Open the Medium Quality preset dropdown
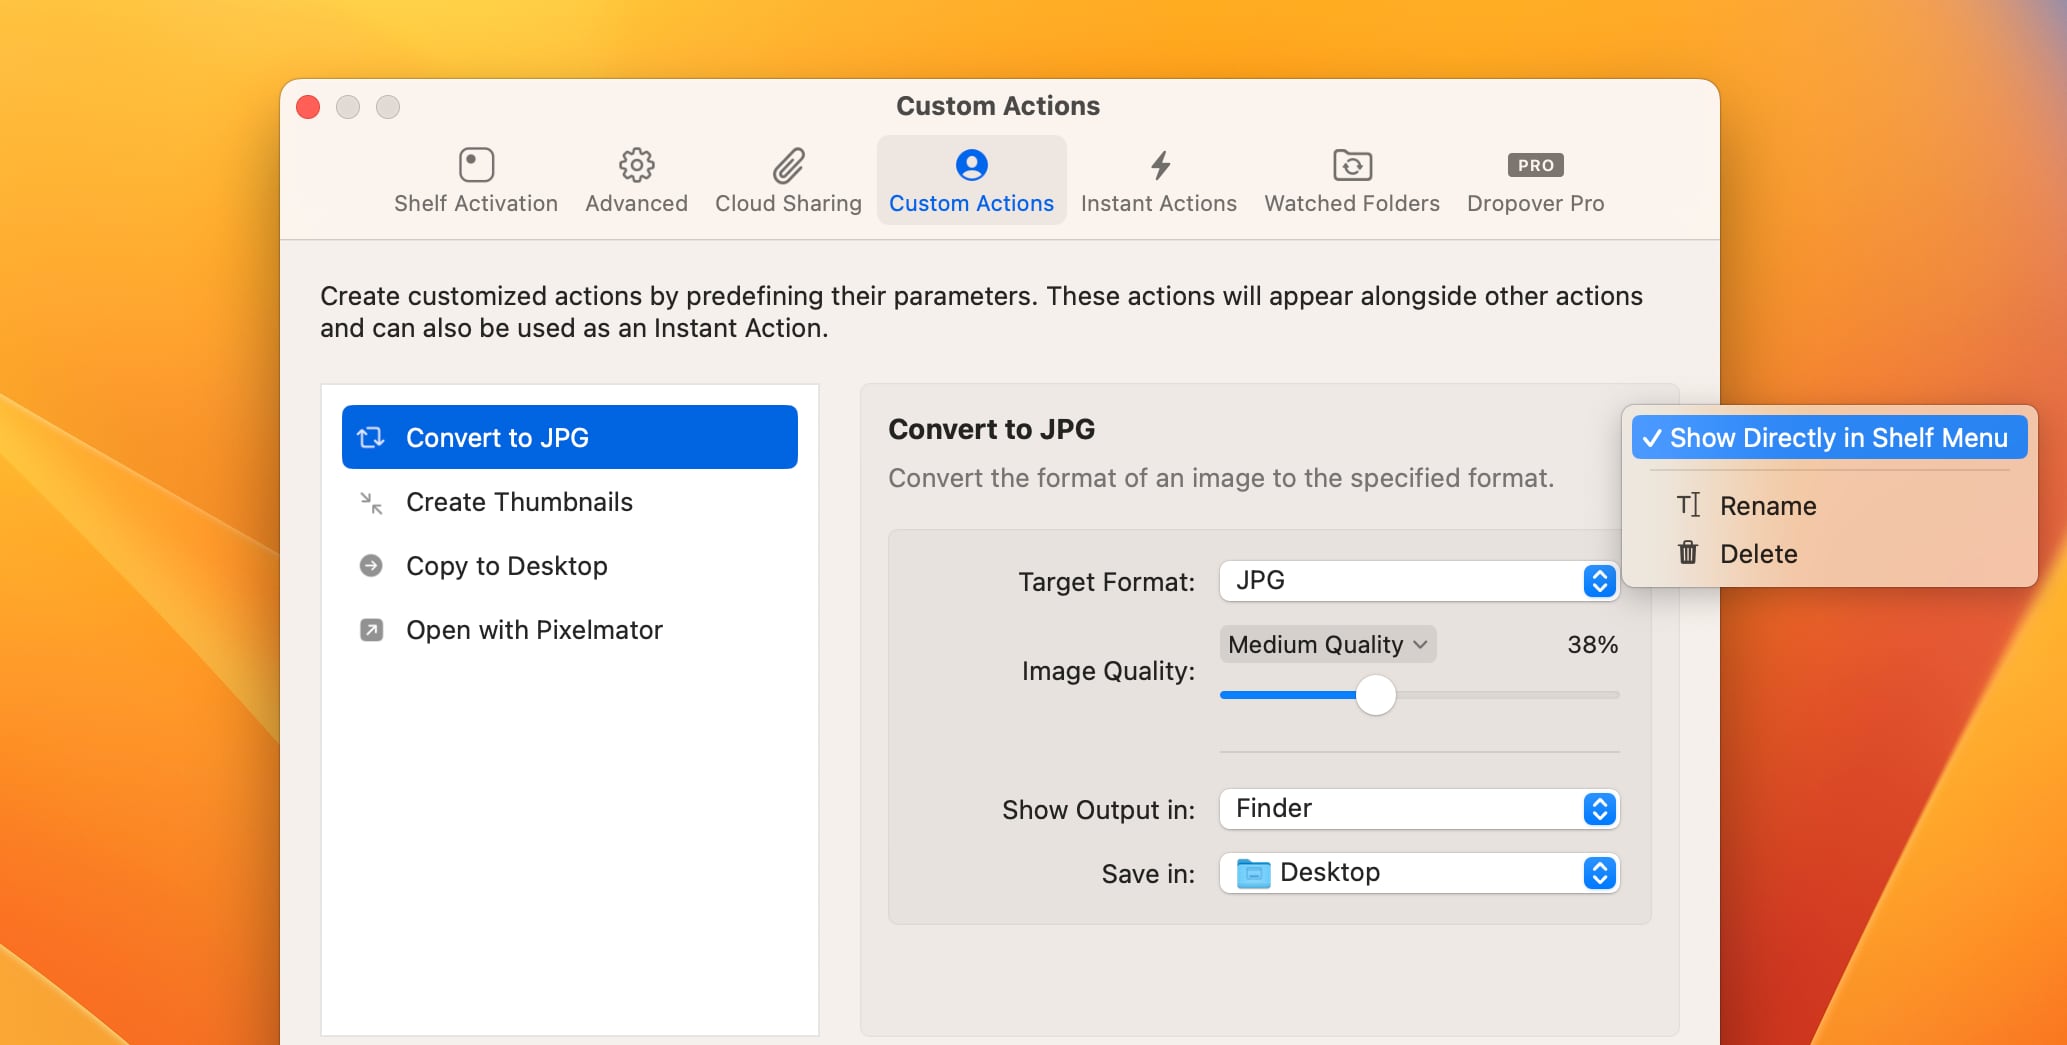 click(x=1327, y=645)
